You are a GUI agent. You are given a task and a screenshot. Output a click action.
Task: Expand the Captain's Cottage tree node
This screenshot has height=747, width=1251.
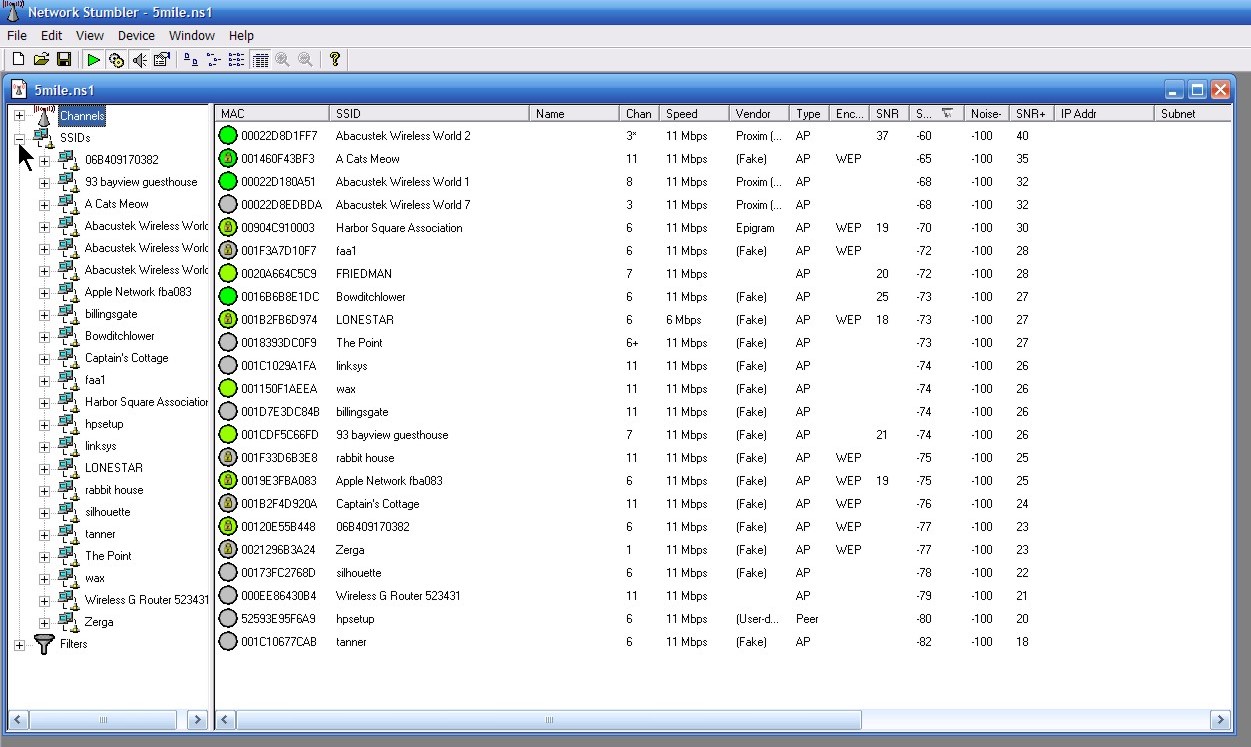click(x=44, y=358)
